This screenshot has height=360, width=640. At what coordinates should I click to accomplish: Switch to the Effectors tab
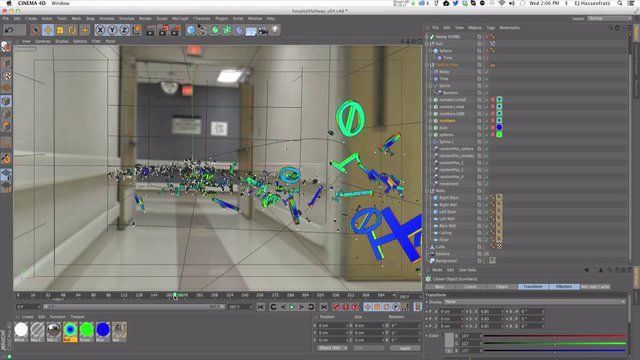[564, 287]
